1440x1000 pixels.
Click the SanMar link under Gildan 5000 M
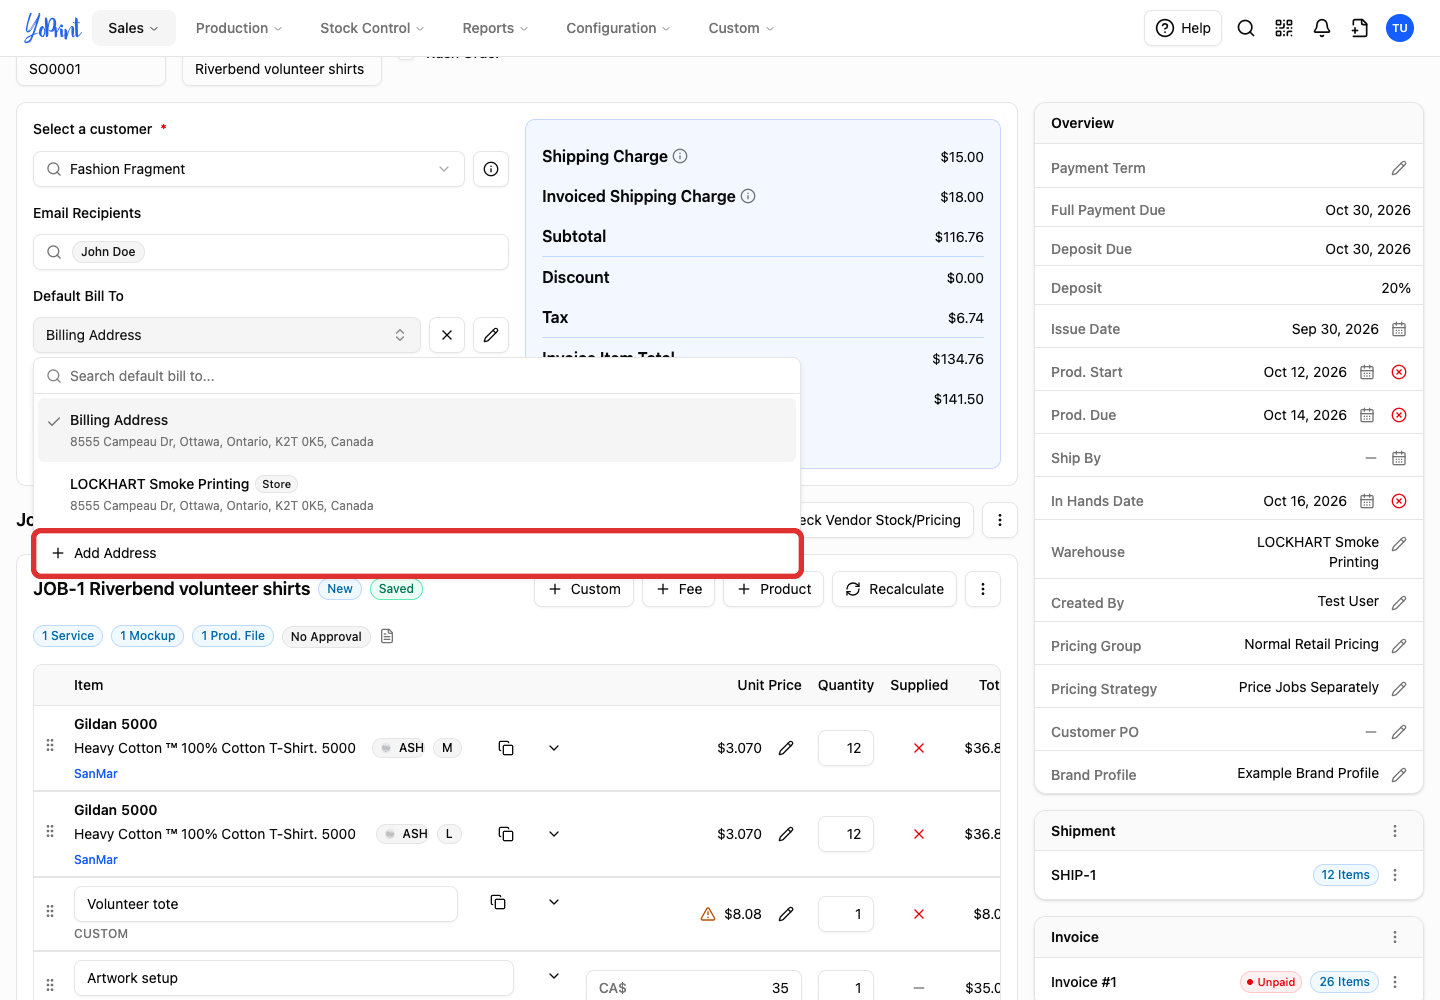96,774
